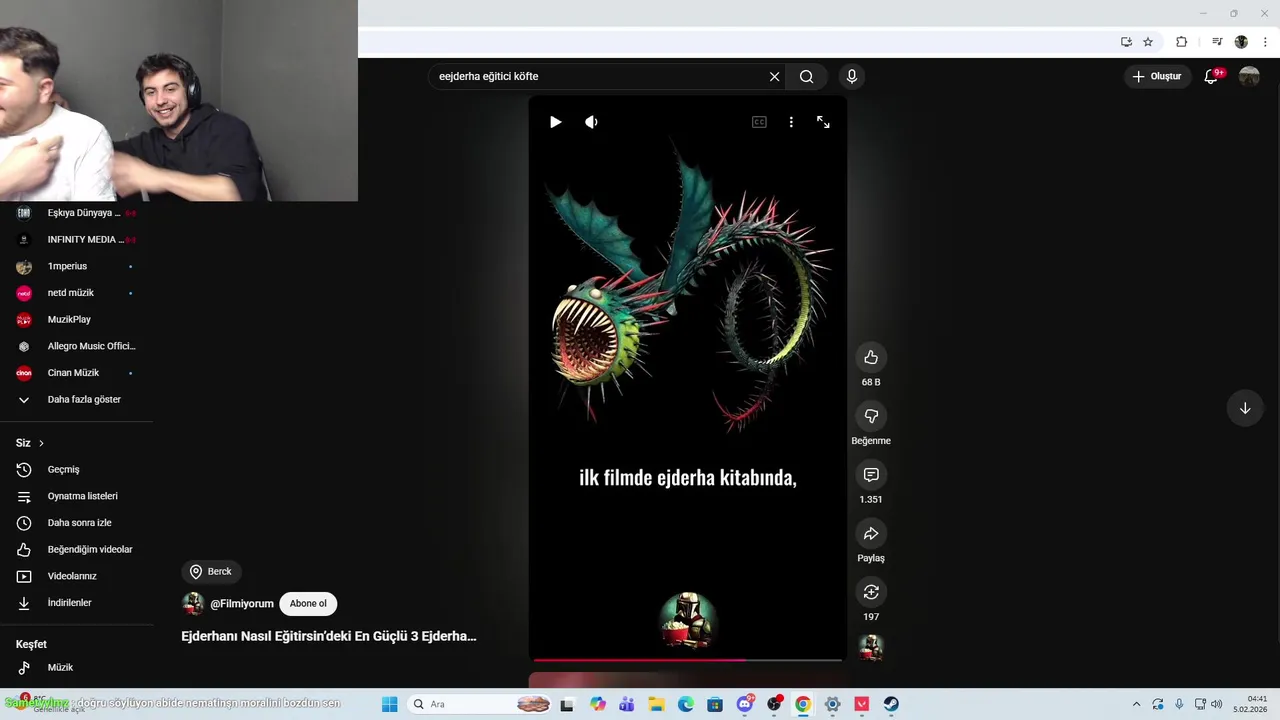Open Valorant icon on taskbar
This screenshot has width=1280, height=720.
tap(861, 704)
